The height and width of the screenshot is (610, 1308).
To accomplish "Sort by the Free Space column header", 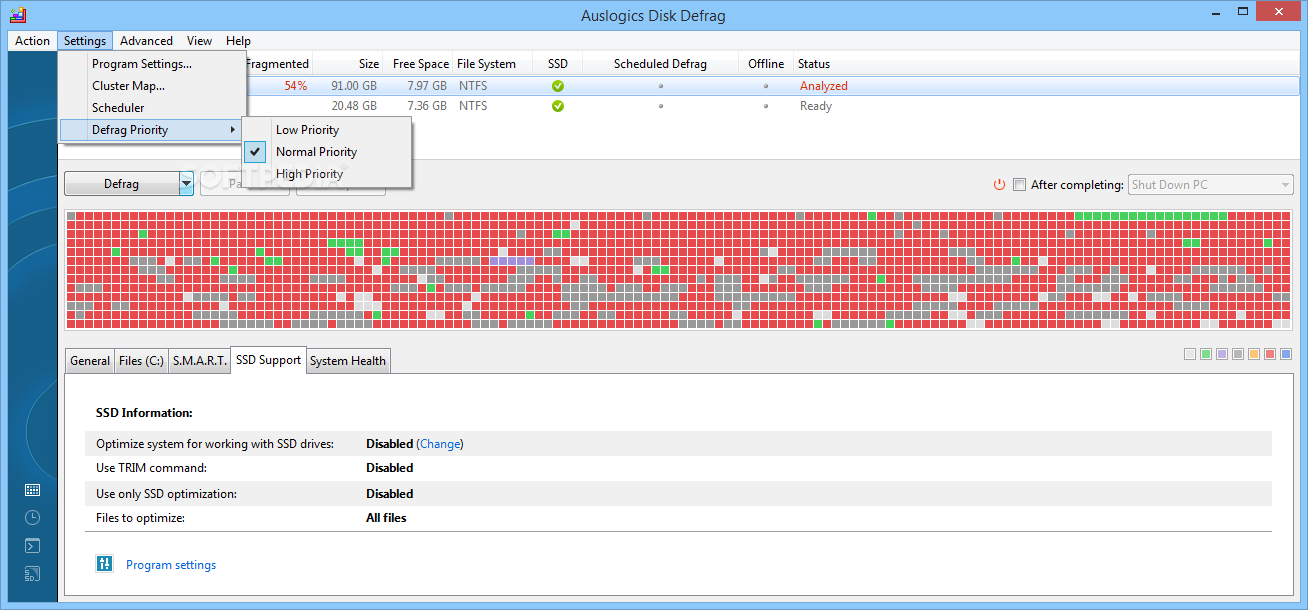I will (418, 64).
